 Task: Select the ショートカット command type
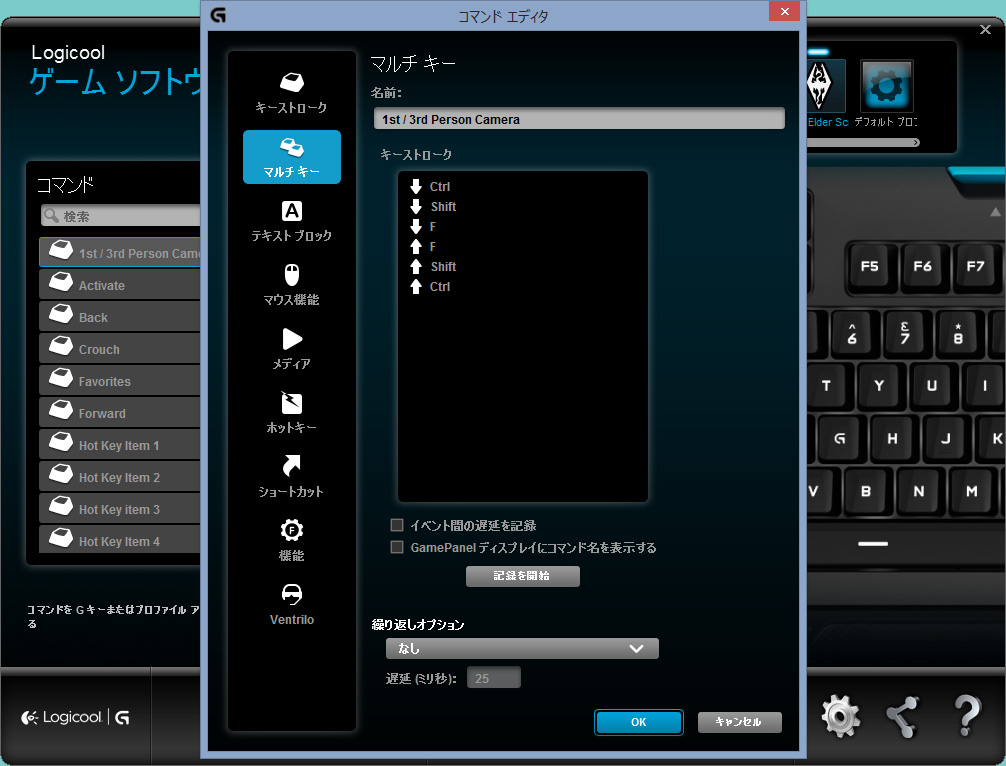coord(291,477)
